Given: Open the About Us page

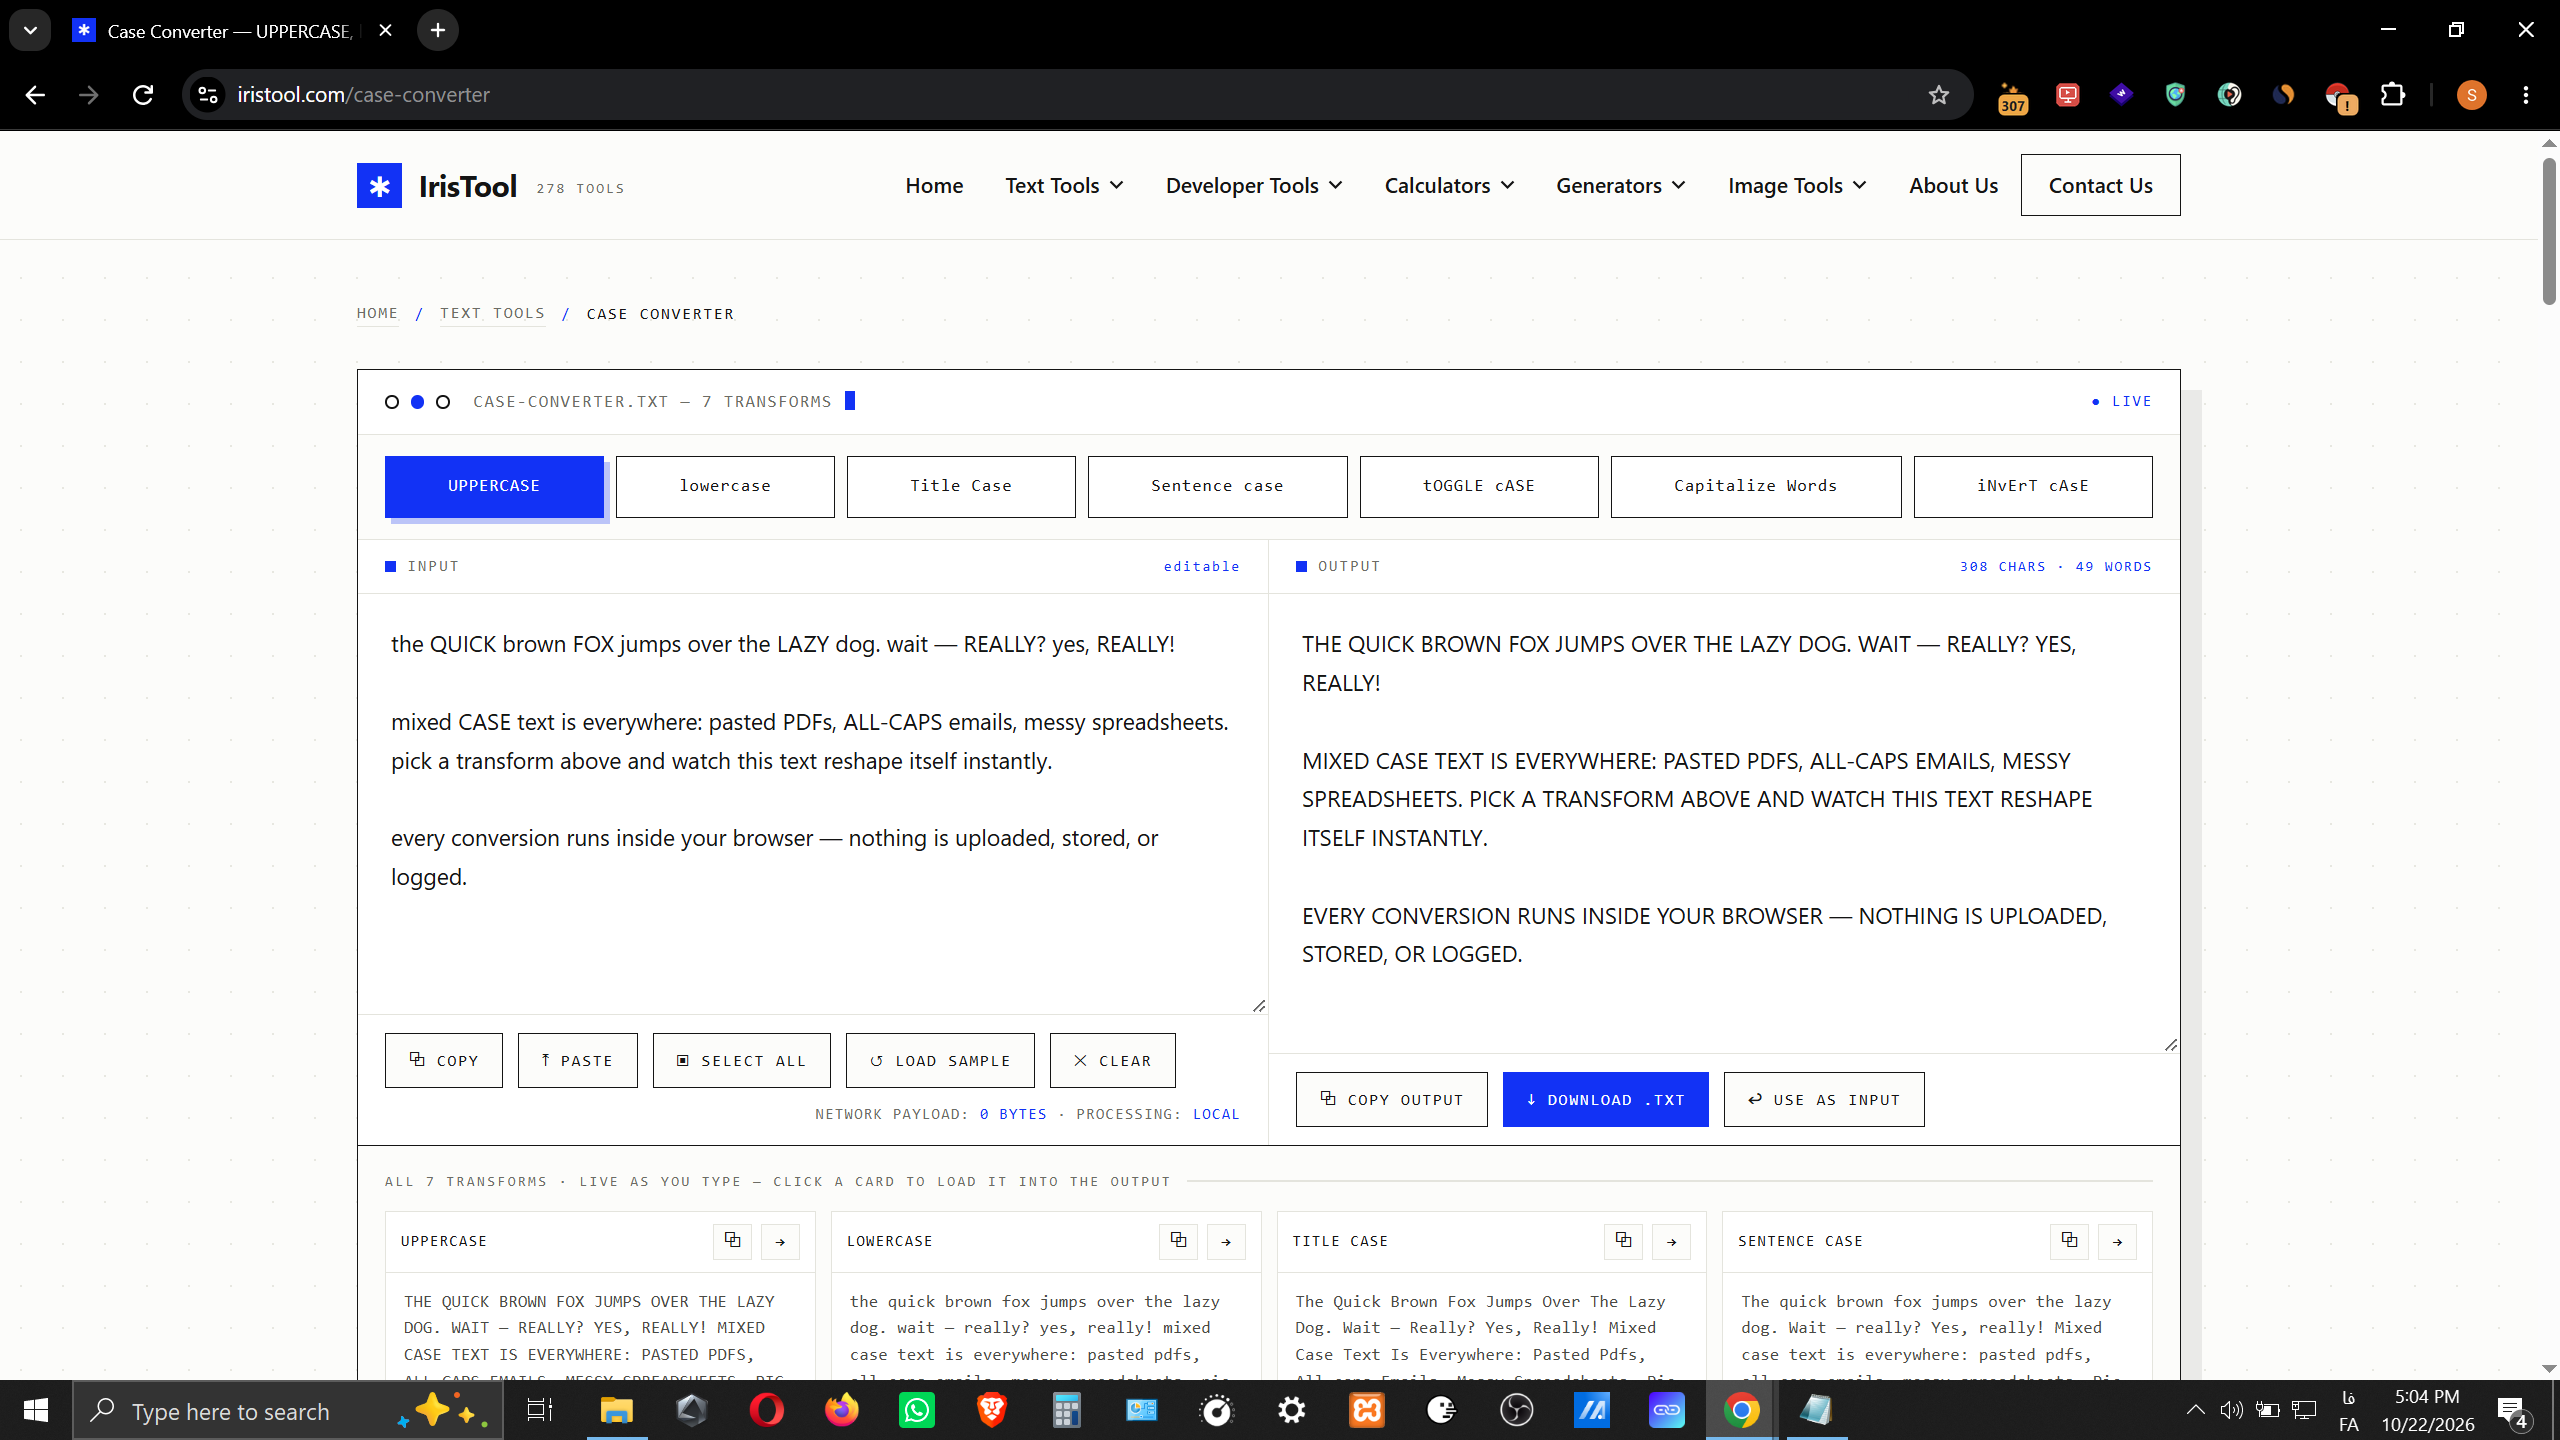Looking at the screenshot, I should pyautogui.click(x=1953, y=185).
